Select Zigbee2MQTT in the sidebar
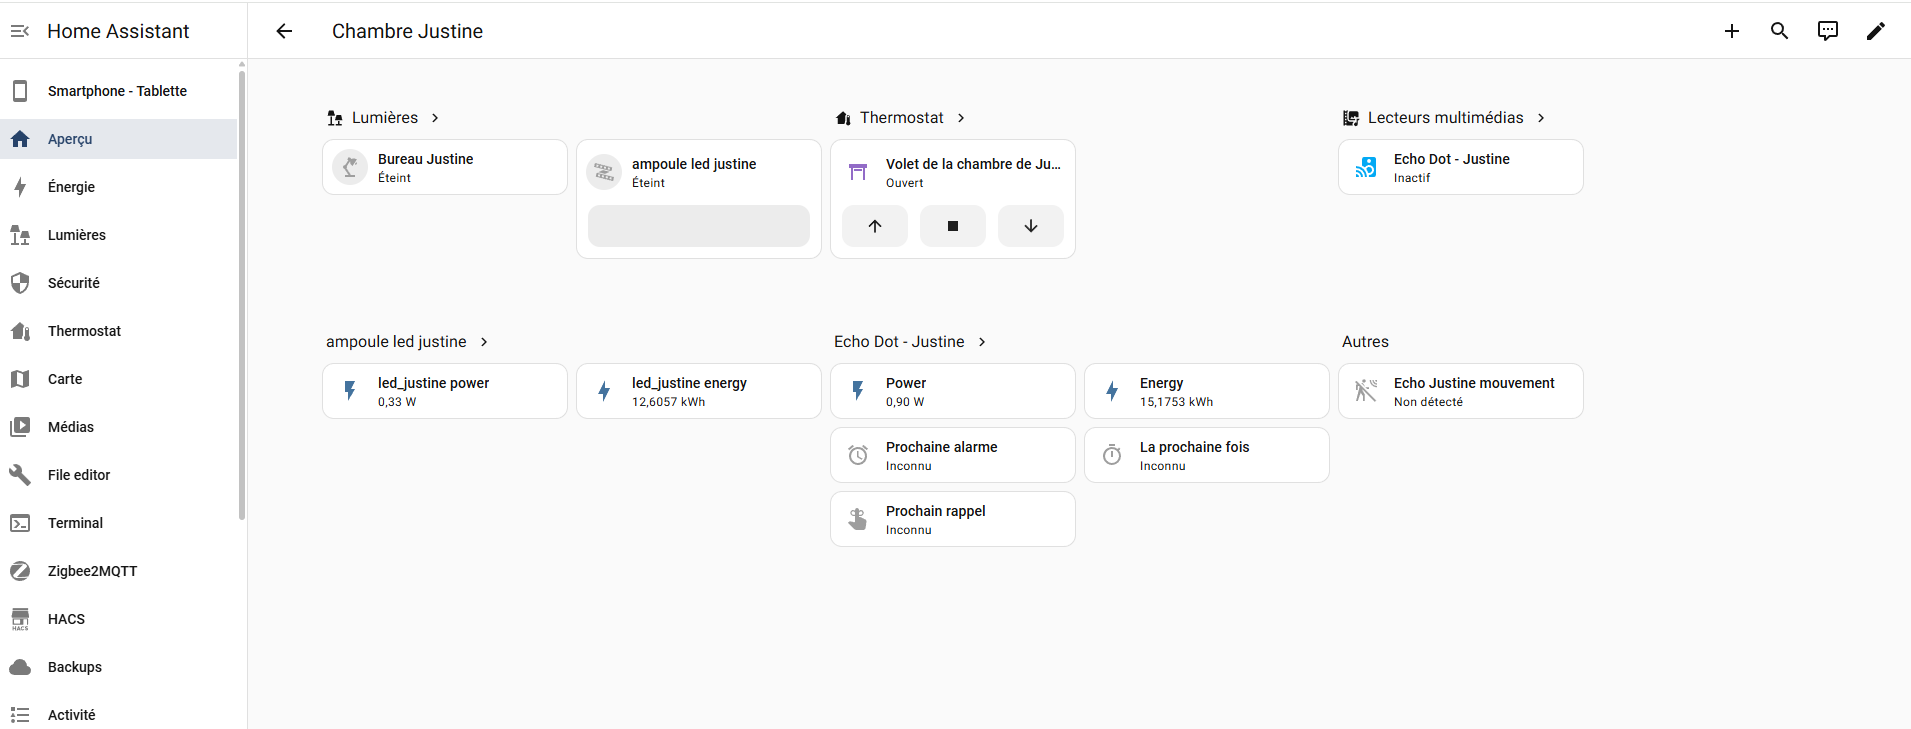 tap(92, 571)
